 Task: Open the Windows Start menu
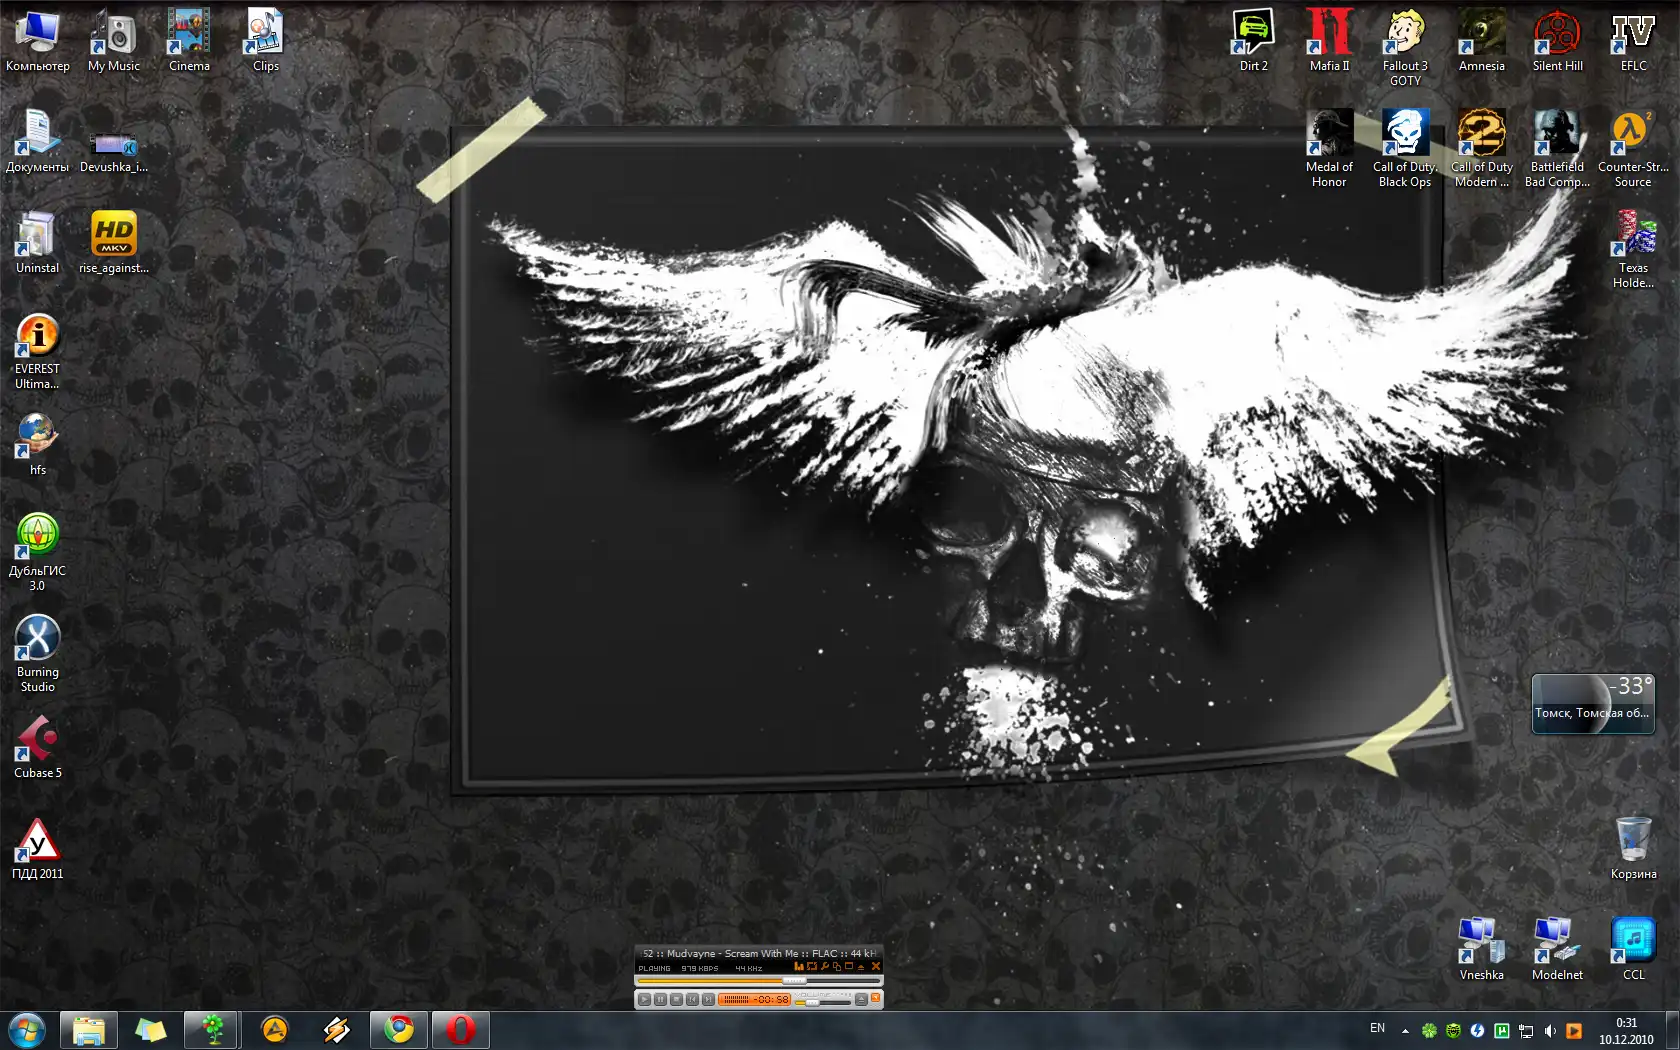[27, 1029]
